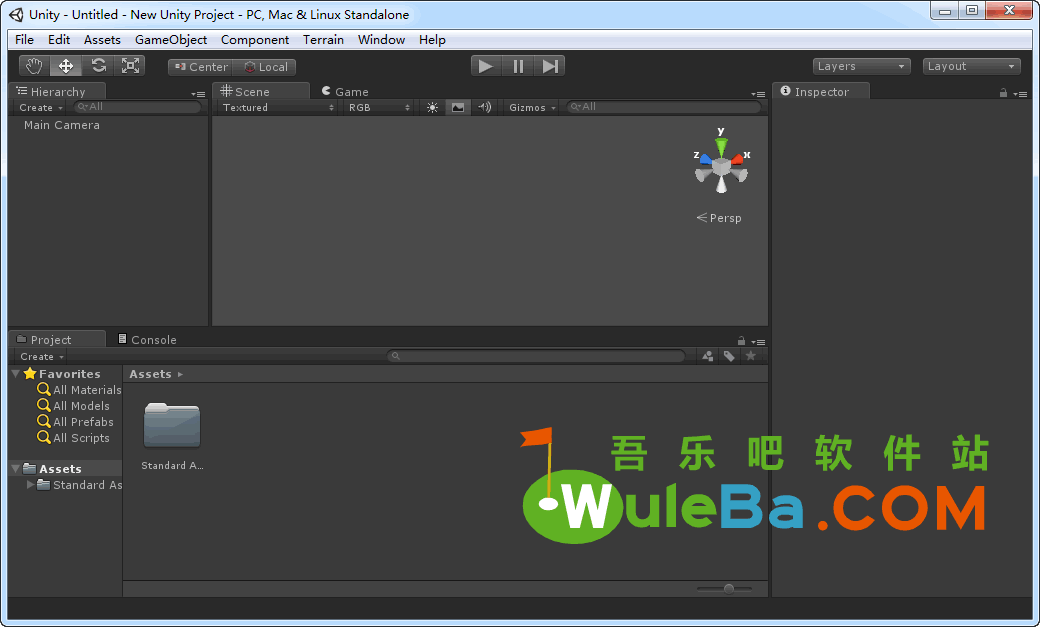Switch to the Project tab
The image size is (1040, 627).
58,339
